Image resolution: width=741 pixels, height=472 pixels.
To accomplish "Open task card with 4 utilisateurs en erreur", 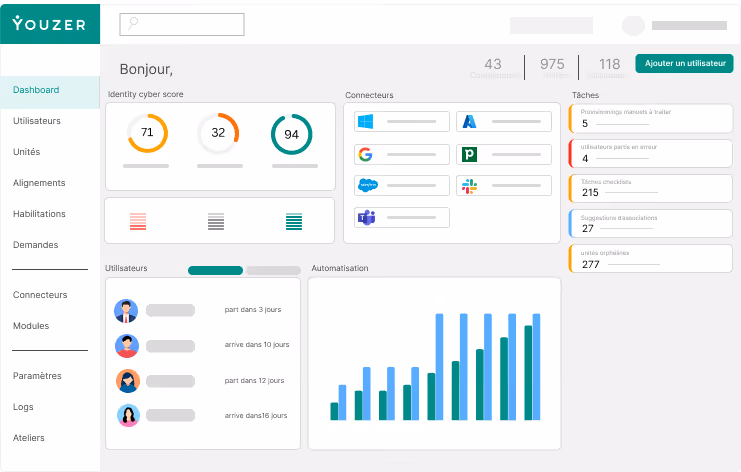I will (x=650, y=154).
